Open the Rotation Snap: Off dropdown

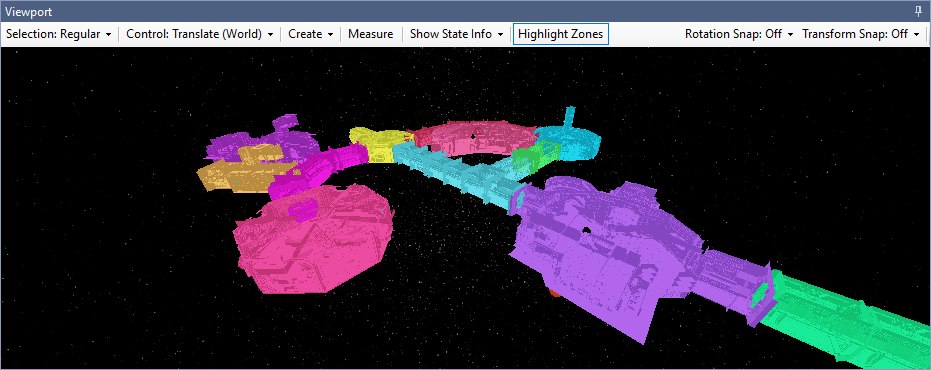click(739, 34)
